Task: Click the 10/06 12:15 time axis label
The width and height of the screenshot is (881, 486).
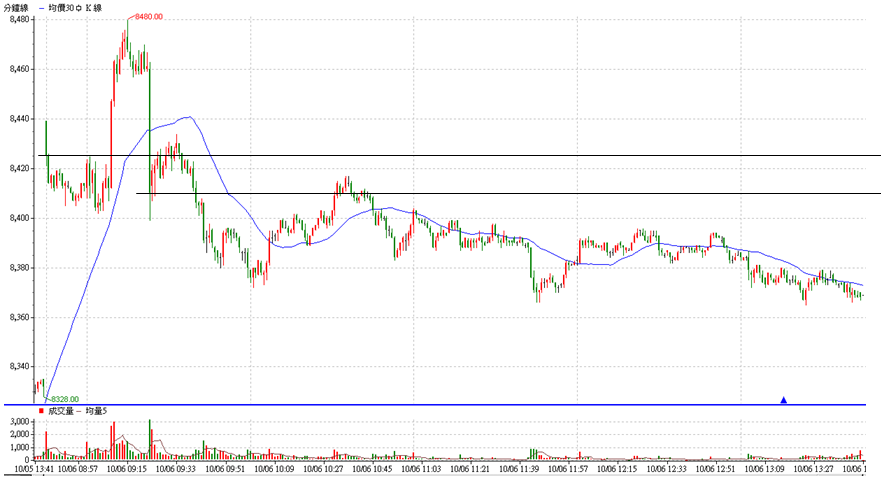Action: pyautogui.click(x=617, y=469)
